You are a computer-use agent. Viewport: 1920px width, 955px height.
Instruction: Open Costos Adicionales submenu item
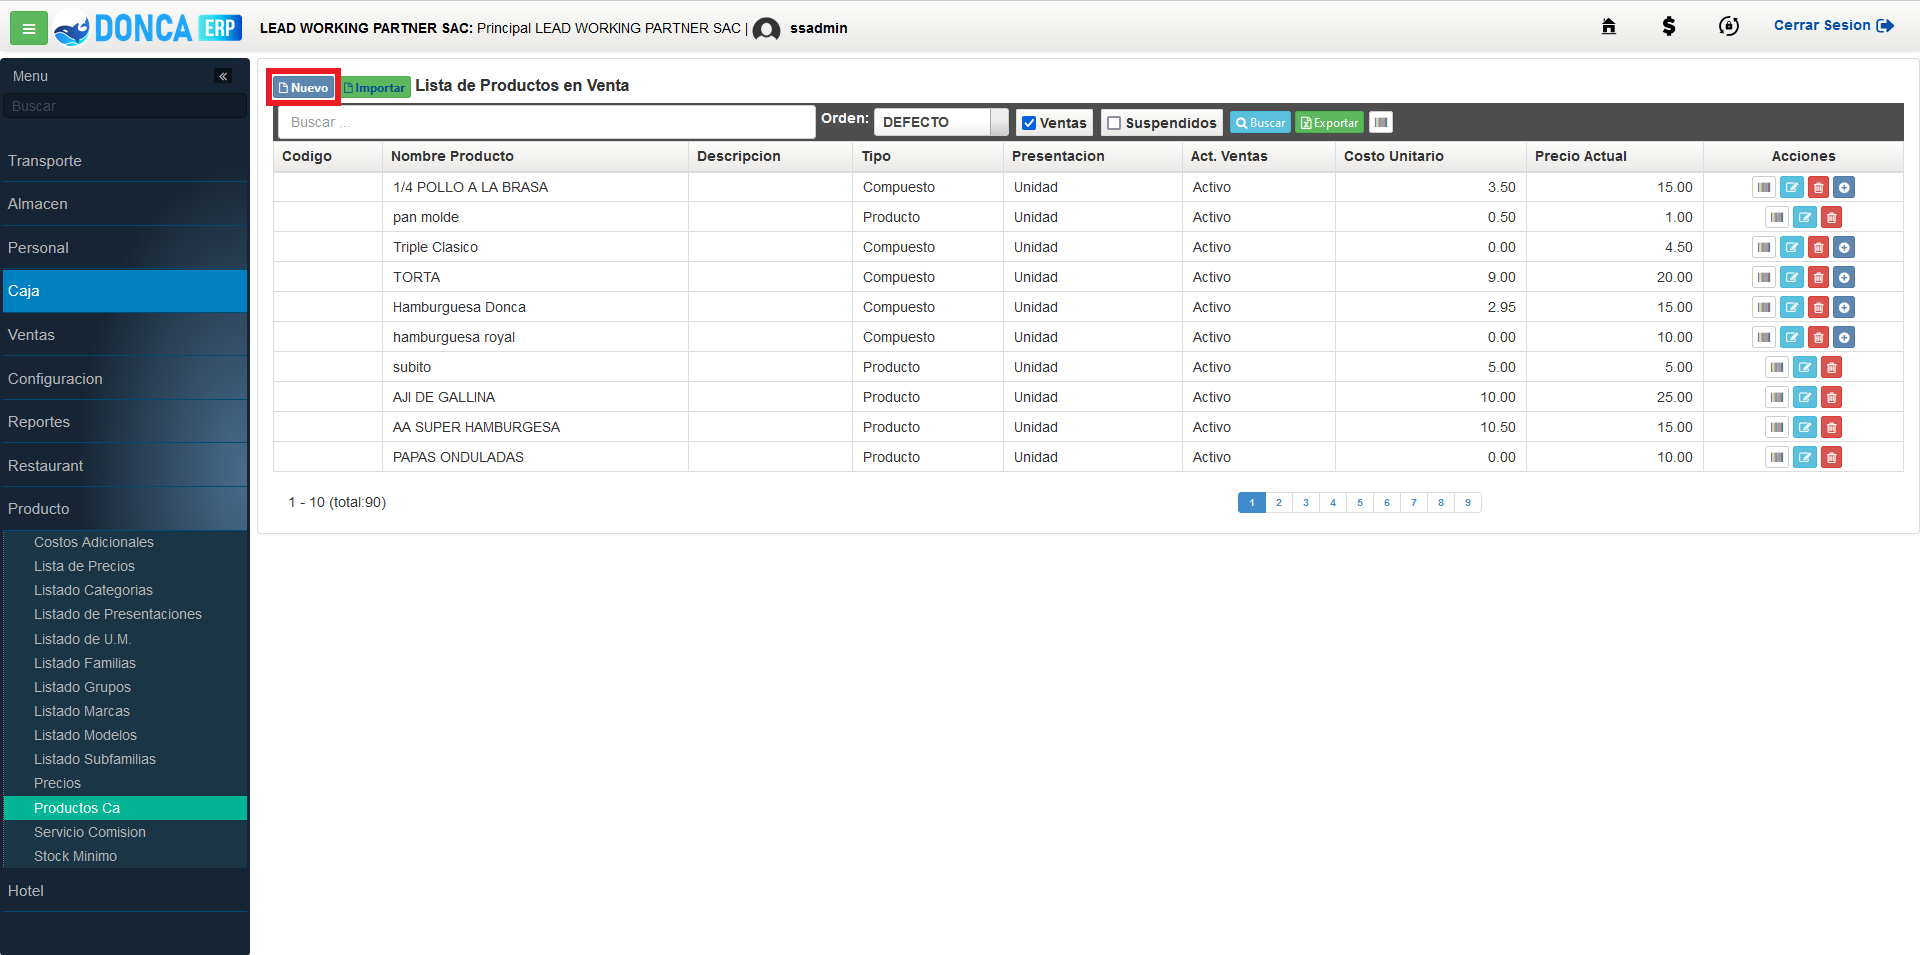(94, 542)
